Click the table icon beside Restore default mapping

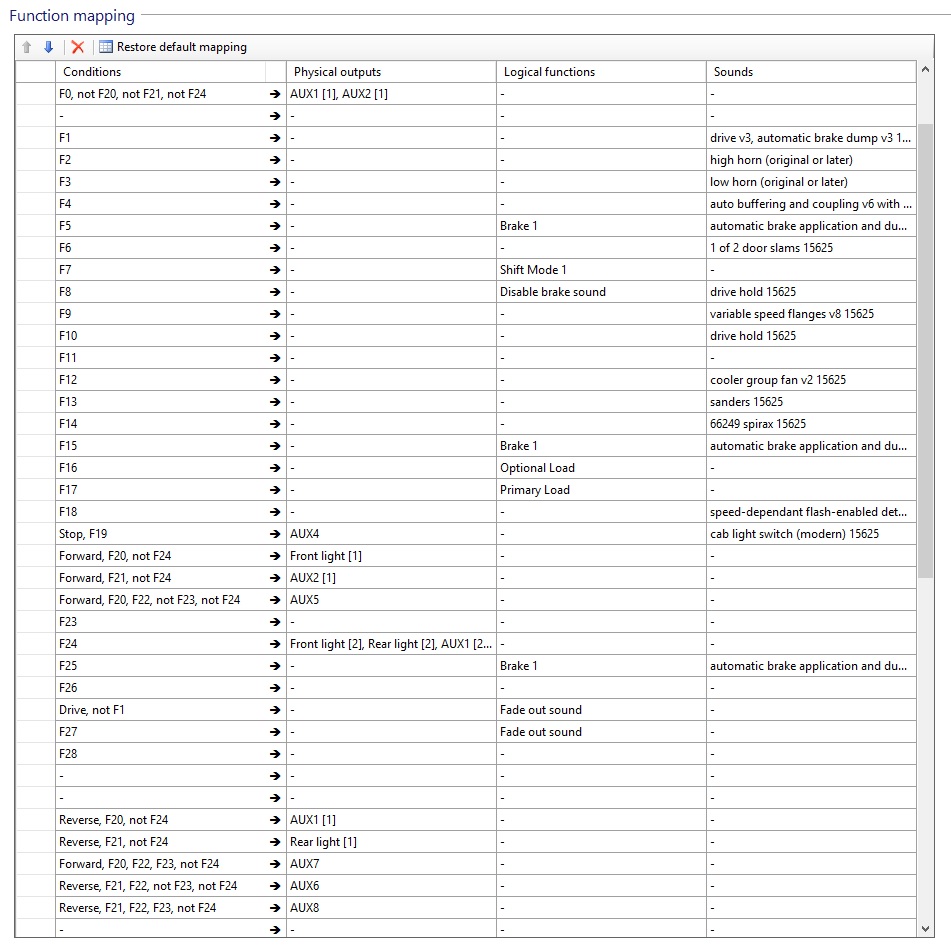105,47
